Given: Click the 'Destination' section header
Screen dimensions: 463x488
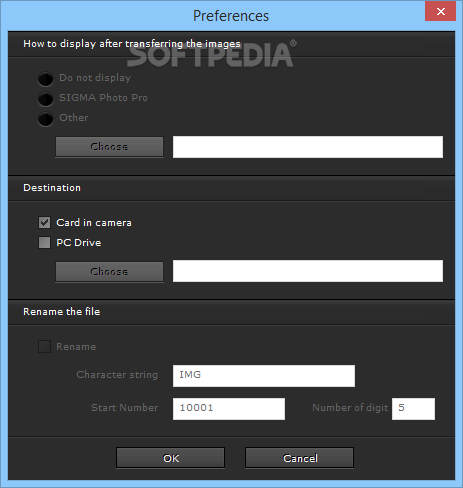Looking at the screenshot, I should [52, 188].
